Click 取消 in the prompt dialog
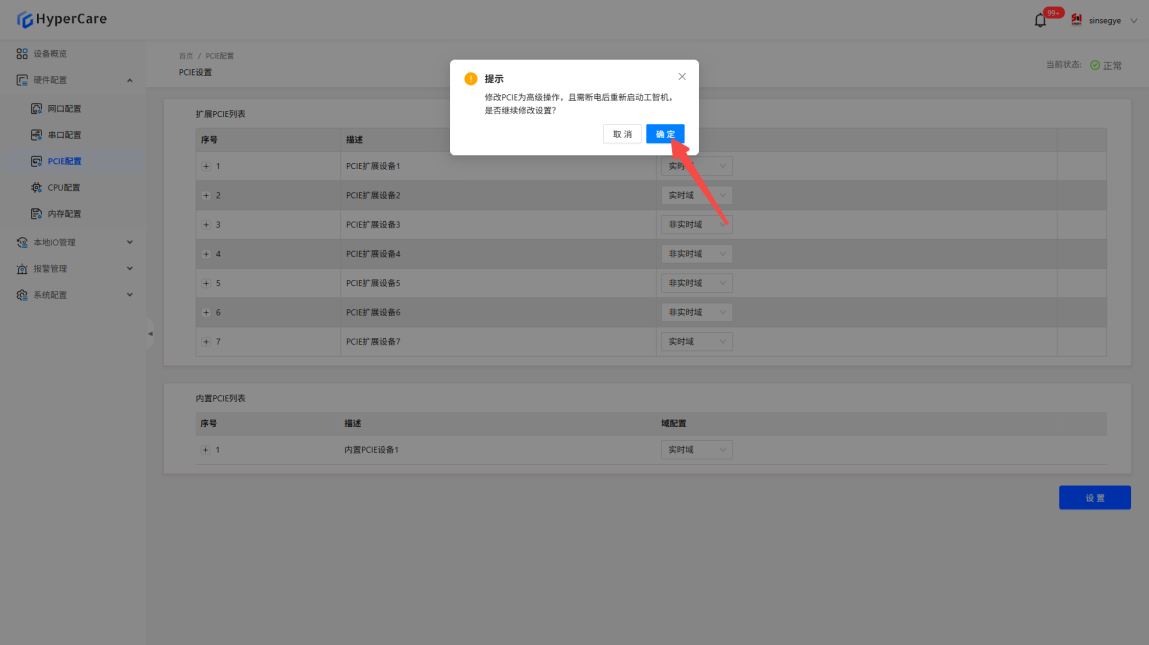Screen dimensions: 1149x645 [x=622, y=134]
